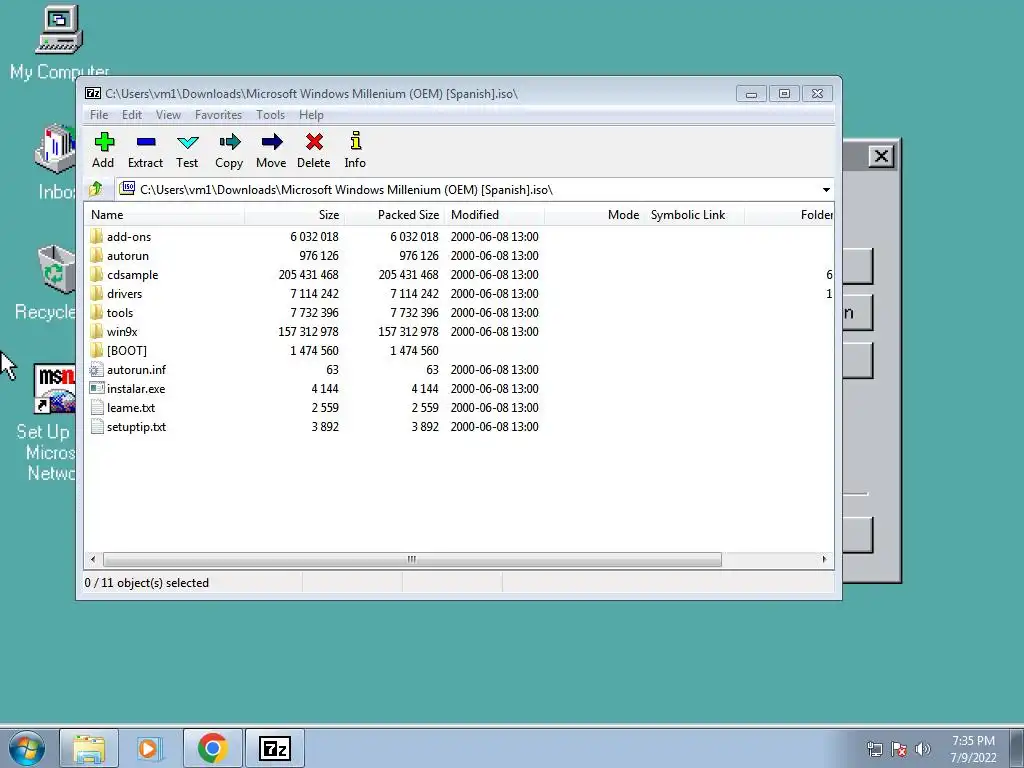Sort by Modified column header
The image size is (1024, 768).
coord(494,215)
